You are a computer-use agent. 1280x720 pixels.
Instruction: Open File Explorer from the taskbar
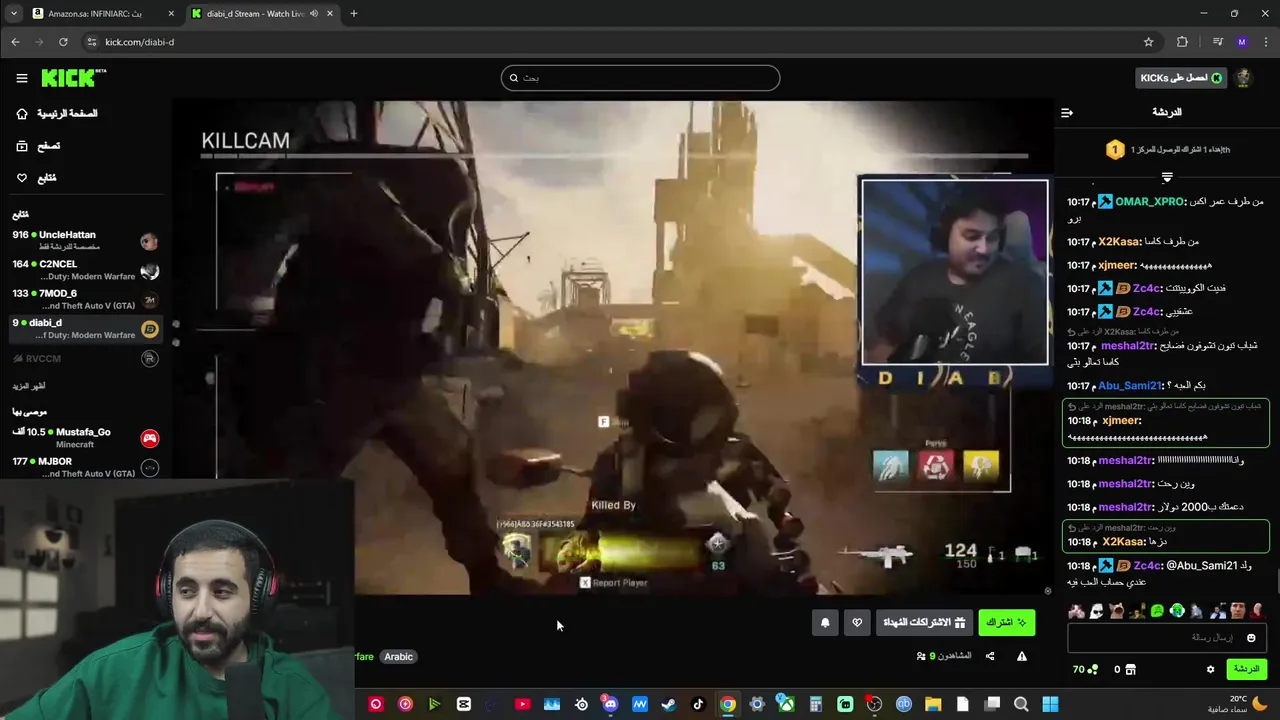point(933,704)
